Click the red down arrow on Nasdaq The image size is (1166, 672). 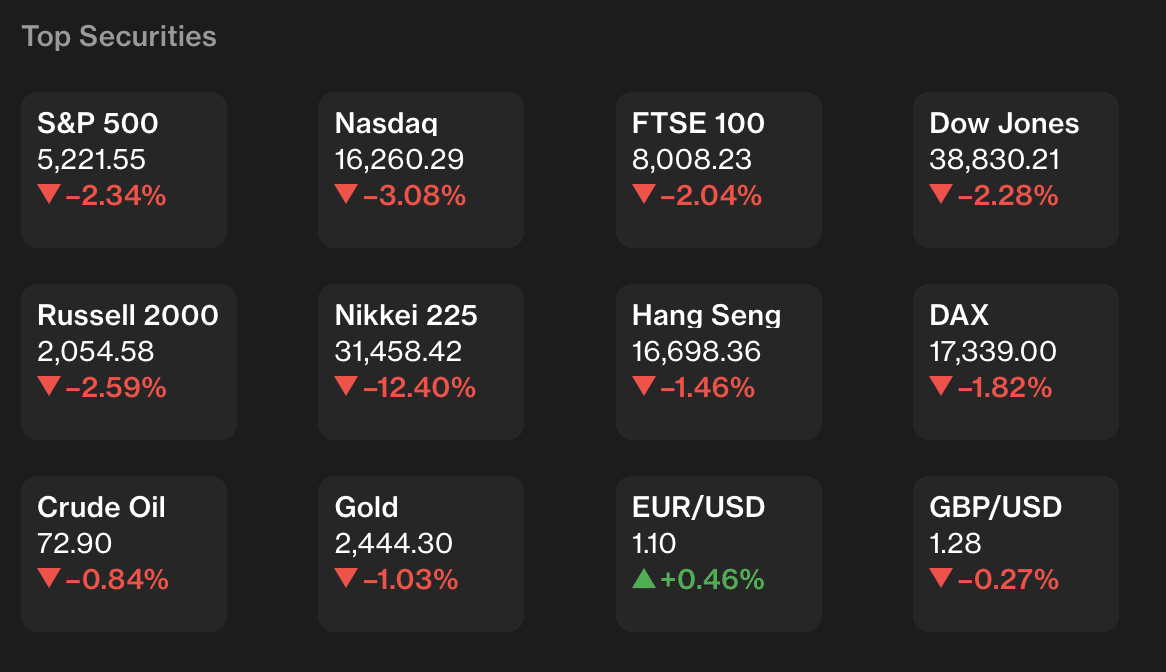tap(346, 194)
